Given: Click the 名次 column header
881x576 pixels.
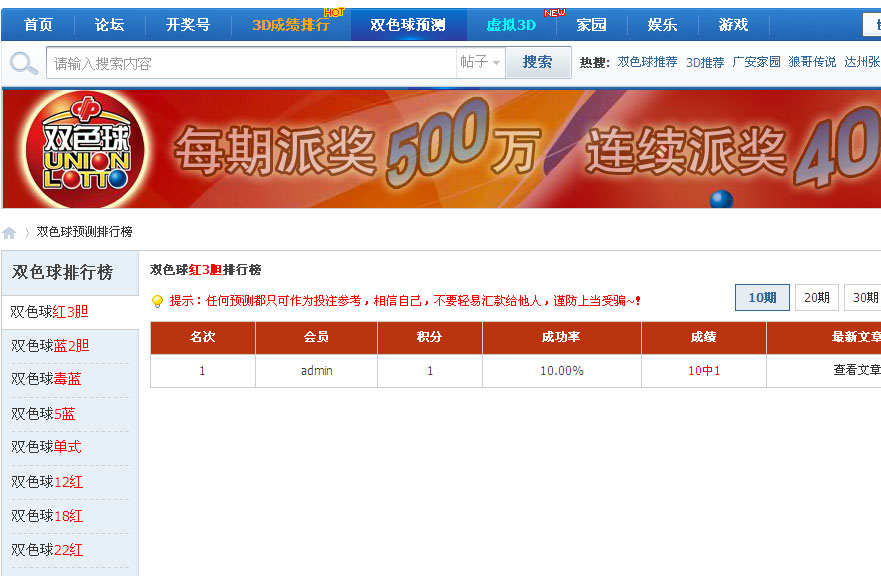Looking at the screenshot, I should [x=203, y=337].
